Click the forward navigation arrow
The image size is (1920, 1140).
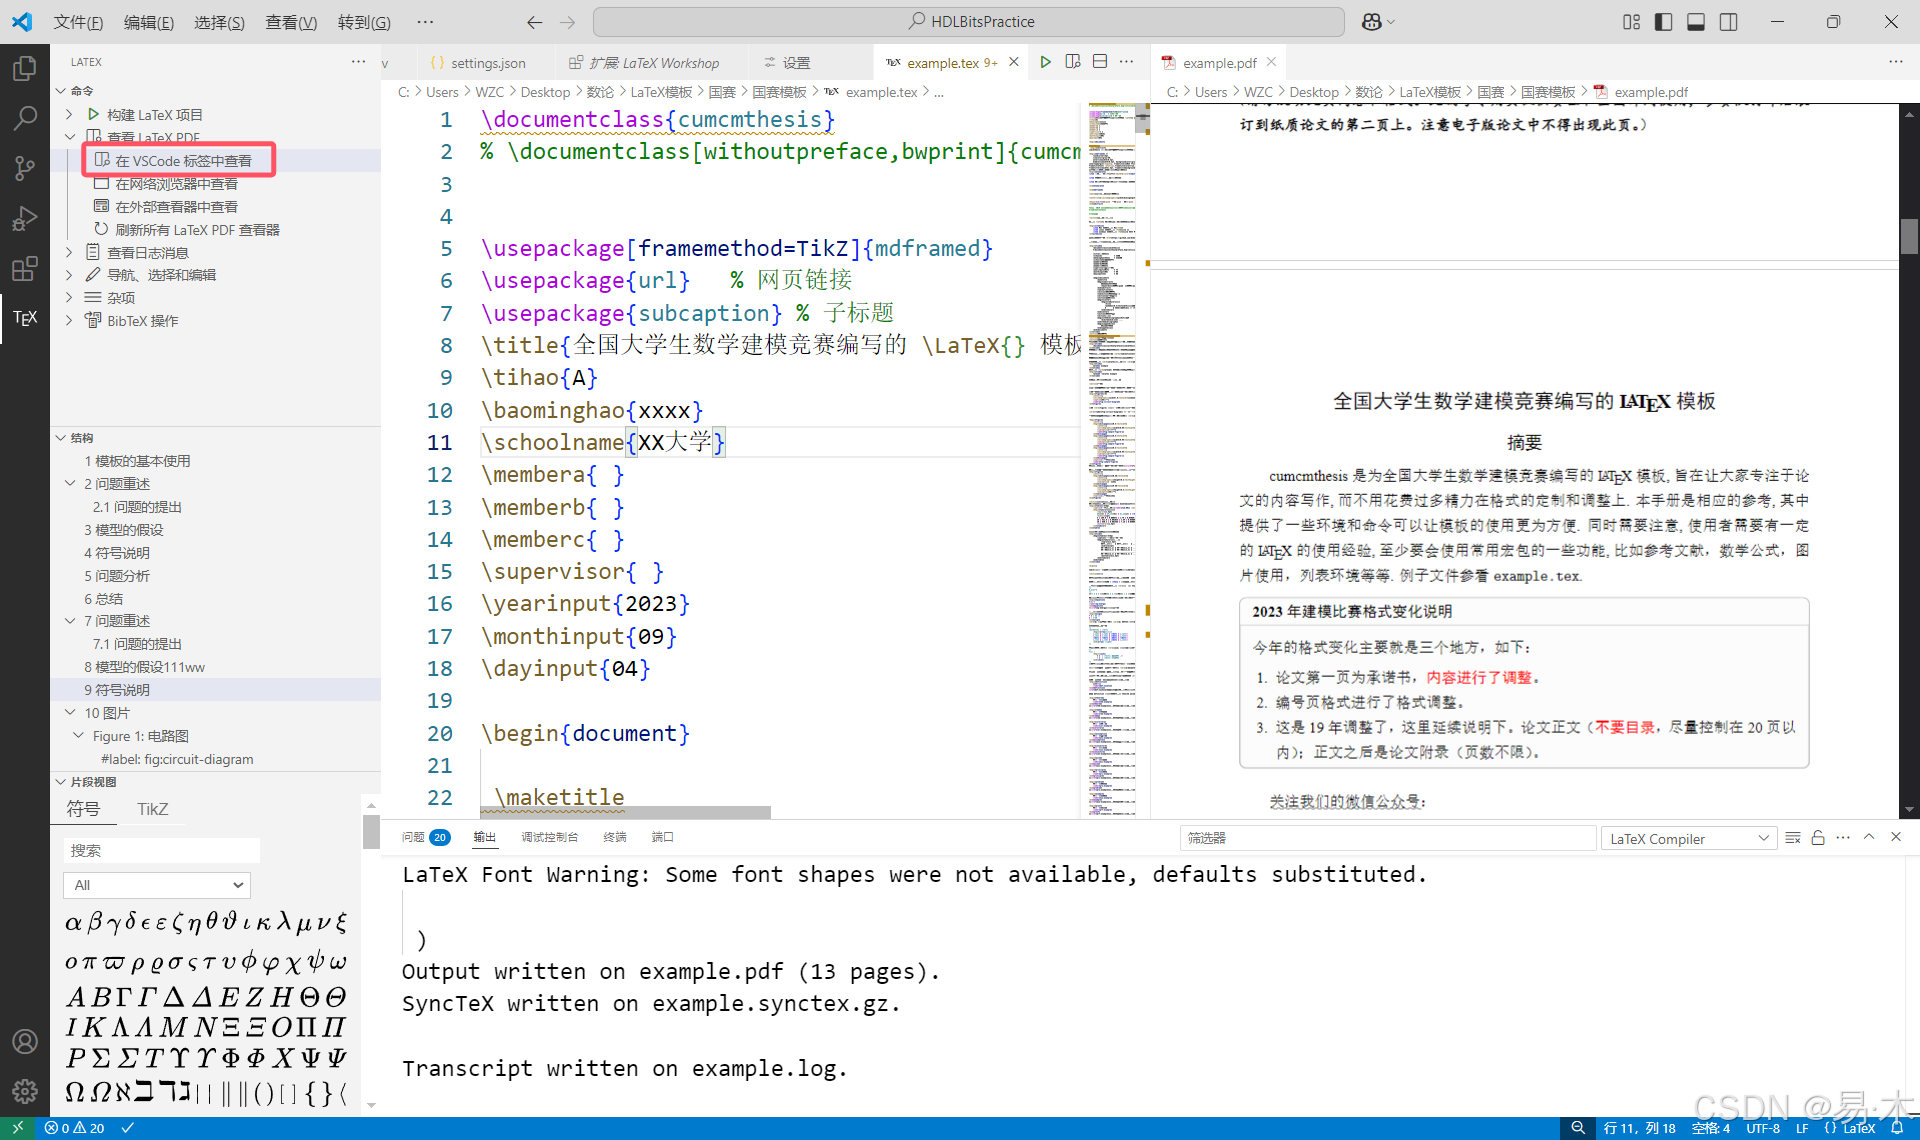[x=567, y=21]
